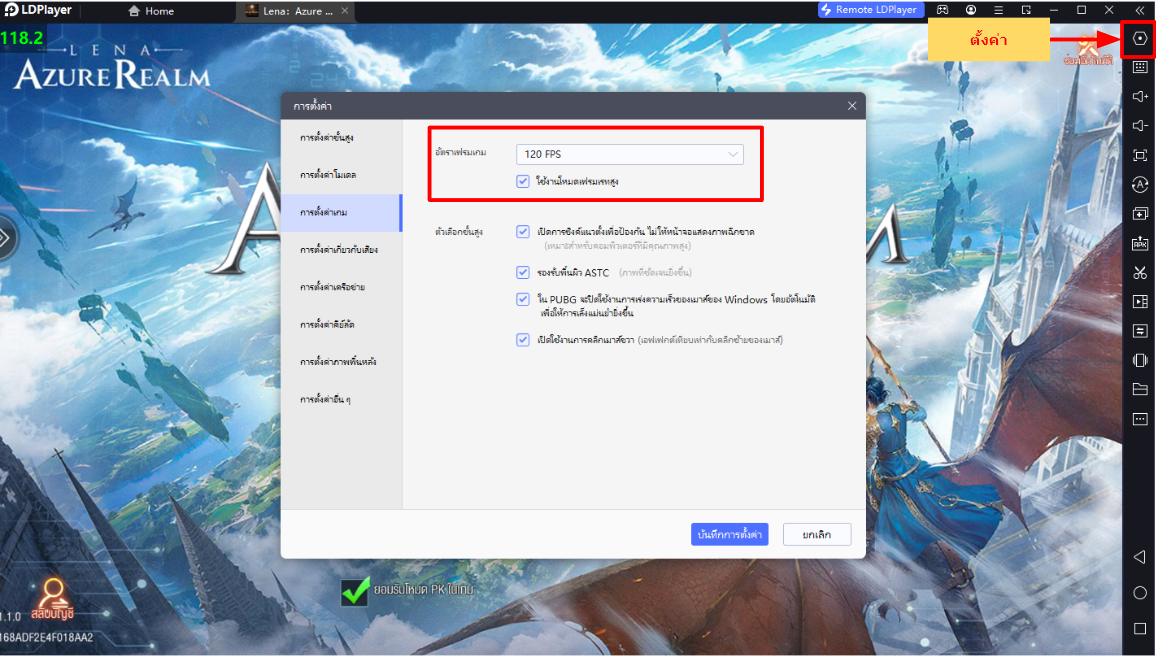Select การตั้งค่าเกม settings tab
1156x658 pixels.
pyautogui.click(x=341, y=212)
